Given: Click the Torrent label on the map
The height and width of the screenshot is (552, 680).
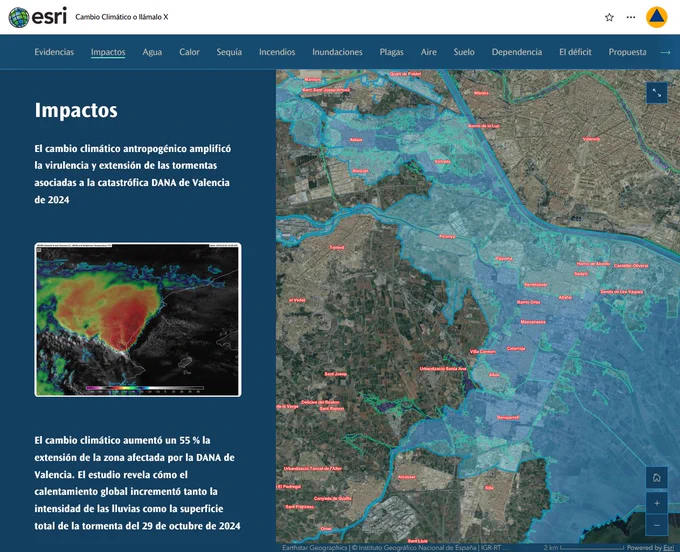Looking at the screenshot, I should pyautogui.click(x=337, y=247).
